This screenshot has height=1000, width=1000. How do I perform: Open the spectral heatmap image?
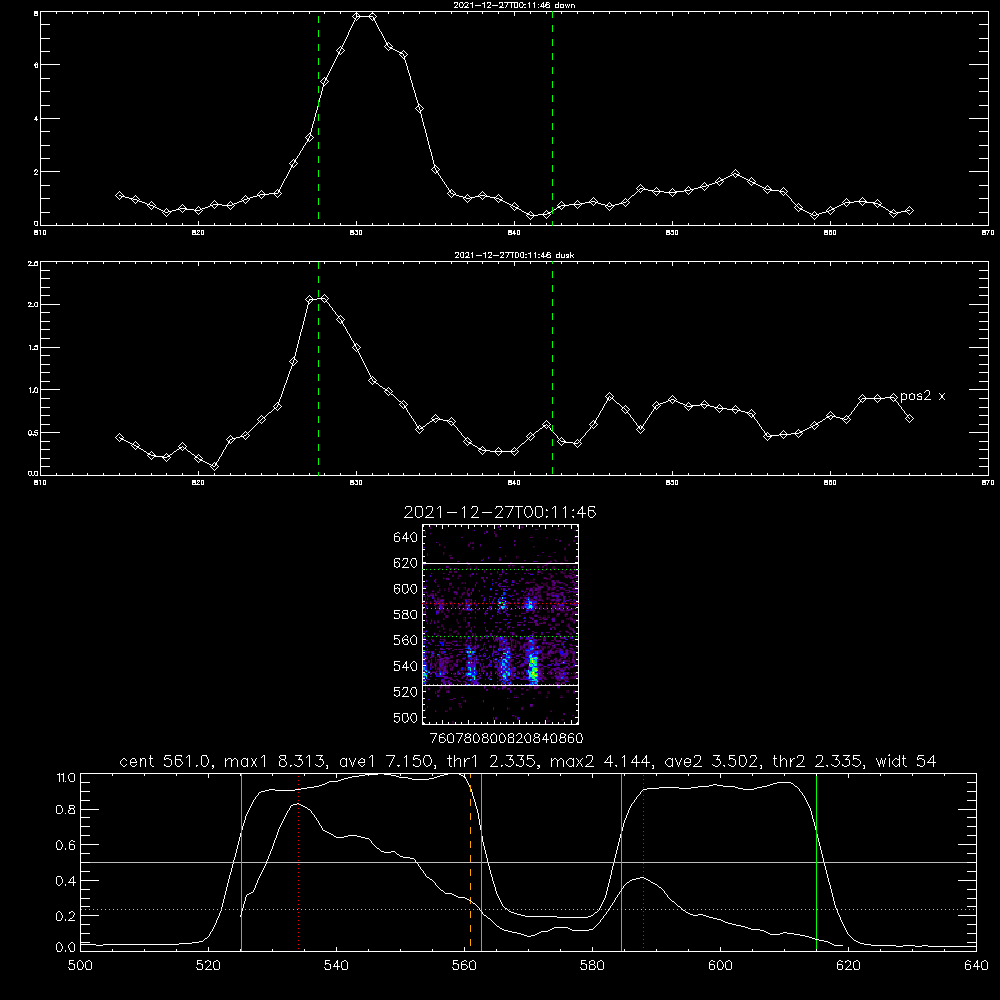(500, 624)
